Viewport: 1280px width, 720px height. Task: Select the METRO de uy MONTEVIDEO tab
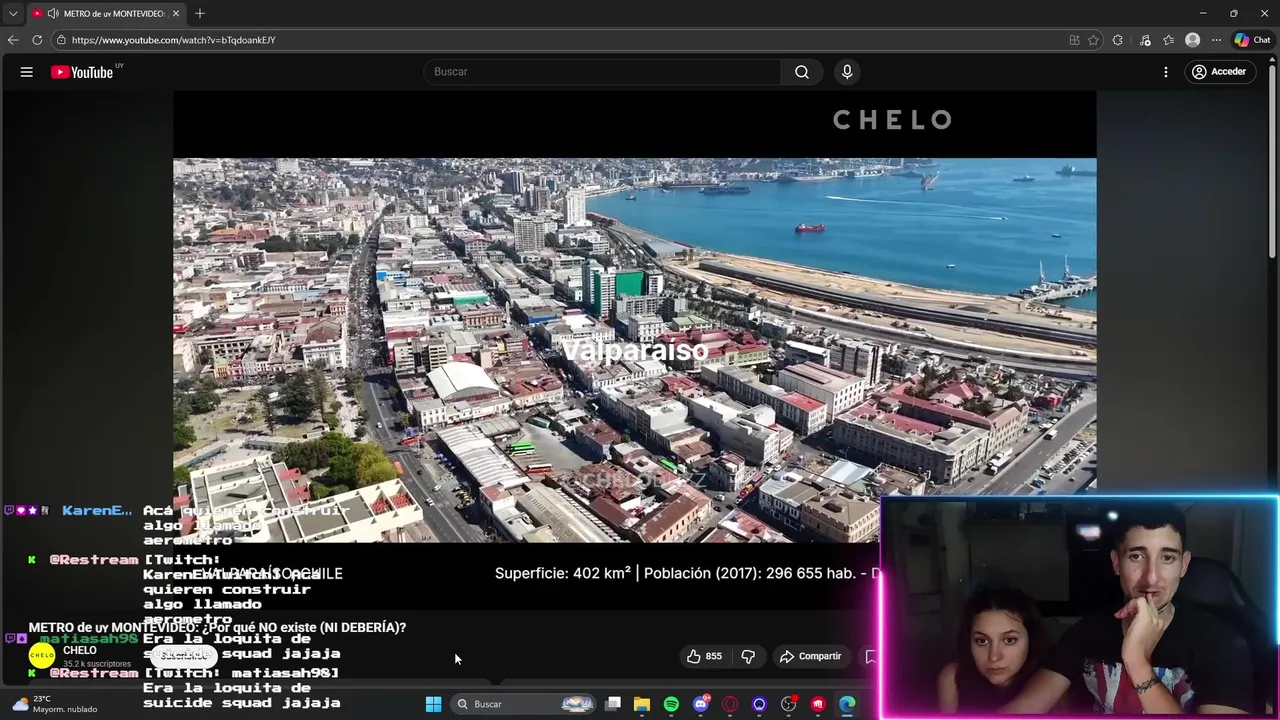coord(106,14)
